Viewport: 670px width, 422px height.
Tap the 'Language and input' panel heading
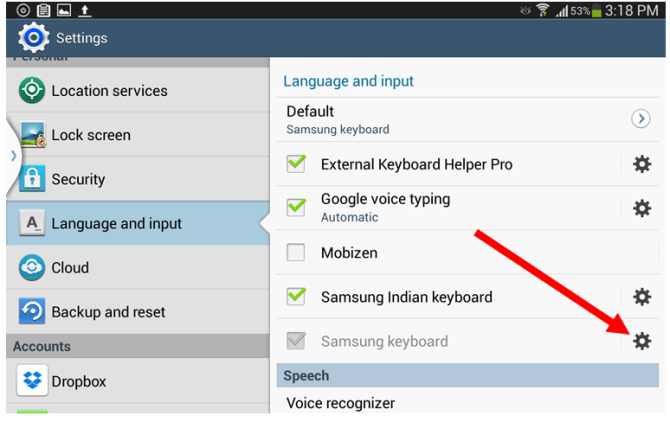pyautogui.click(x=348, y=81)
